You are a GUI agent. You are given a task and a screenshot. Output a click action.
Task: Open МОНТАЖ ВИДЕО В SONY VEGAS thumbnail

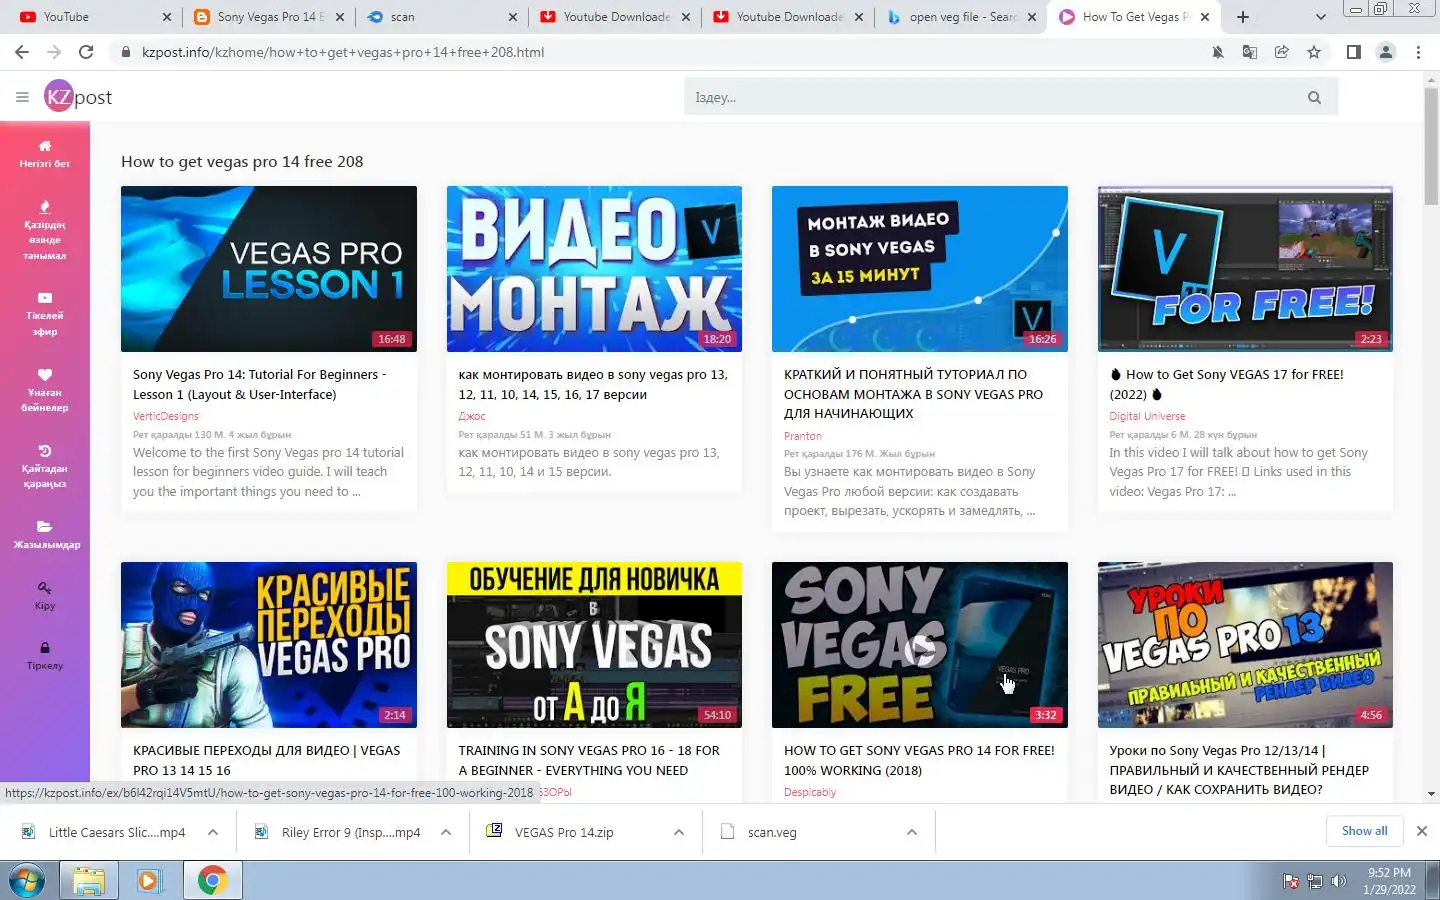[920, 269]
